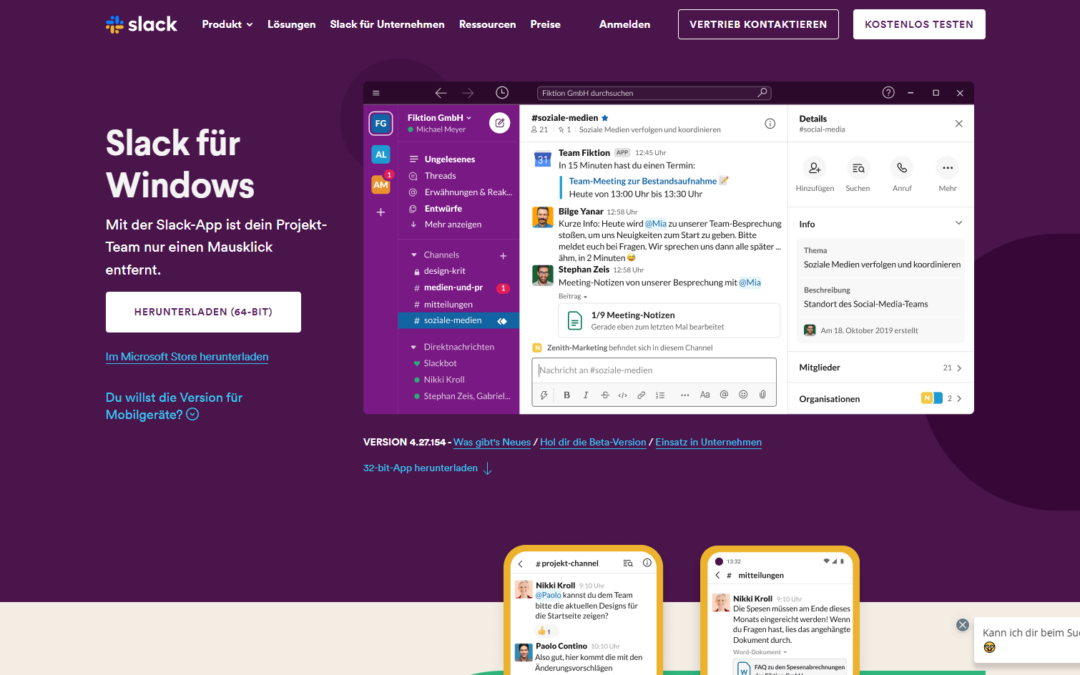
Task: Click the @ mention icon in message toolbar
Action: point(724,395)
